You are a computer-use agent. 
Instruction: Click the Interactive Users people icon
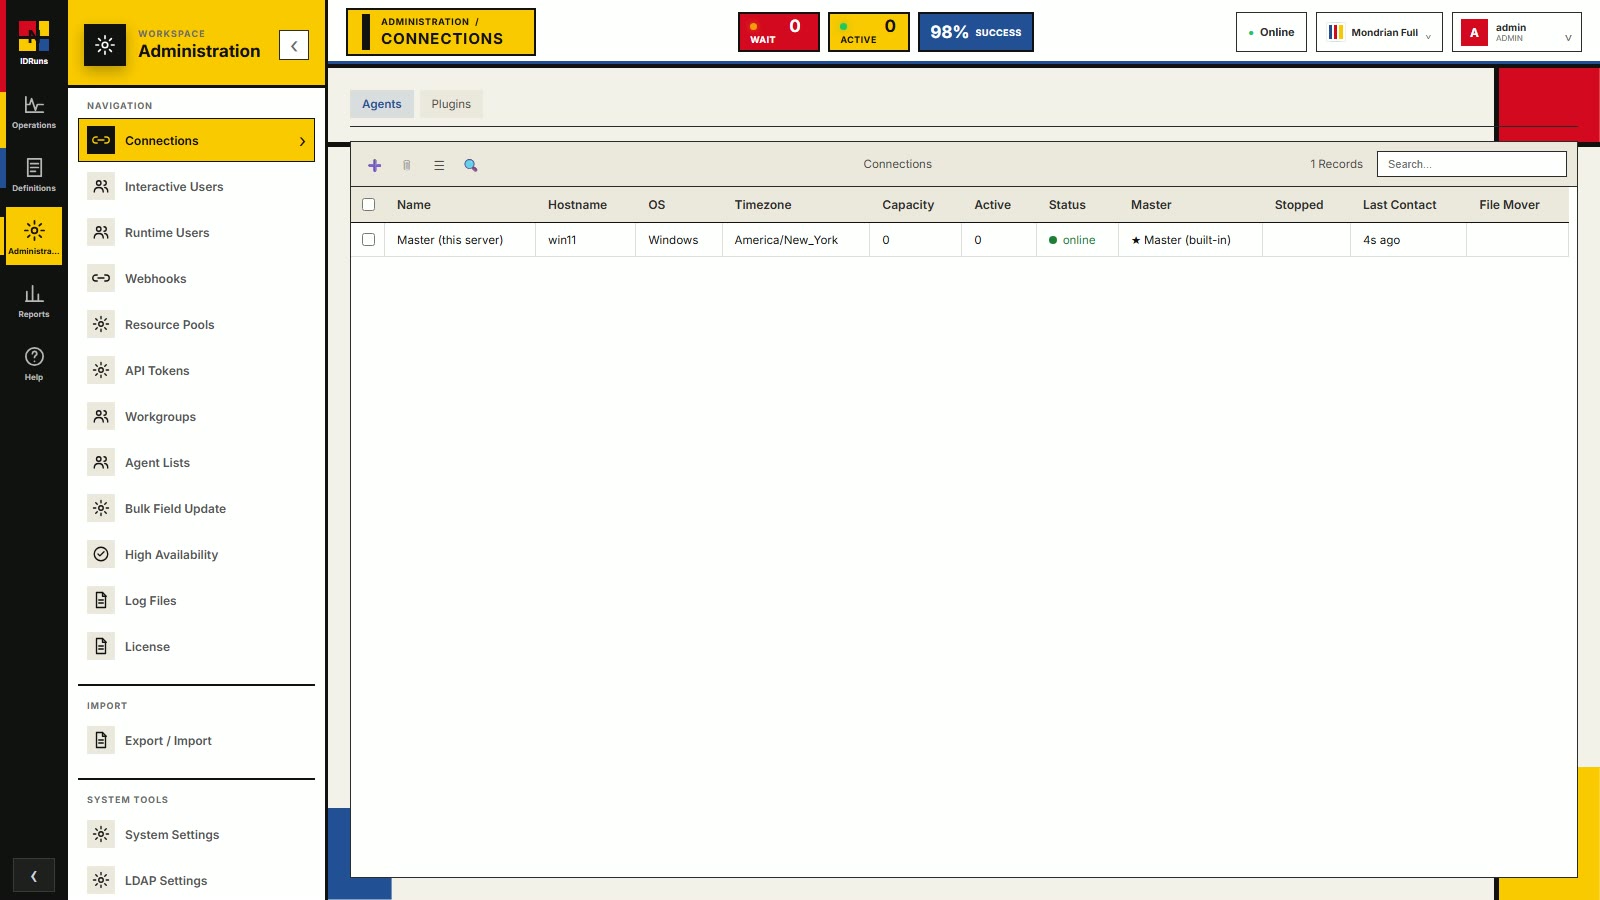pos(101,186)
